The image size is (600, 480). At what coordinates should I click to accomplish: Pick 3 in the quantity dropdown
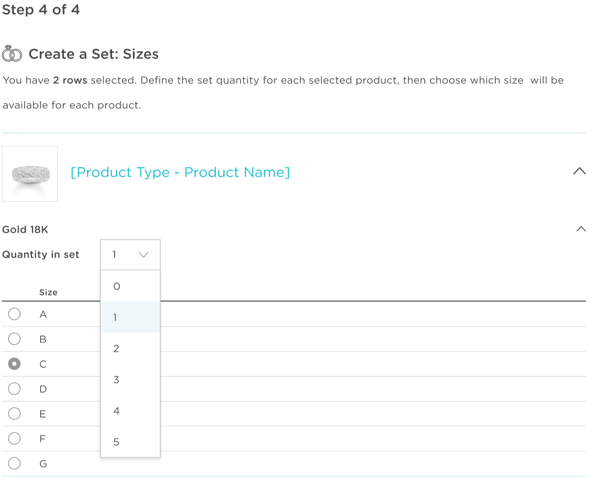tap(130, 380)
